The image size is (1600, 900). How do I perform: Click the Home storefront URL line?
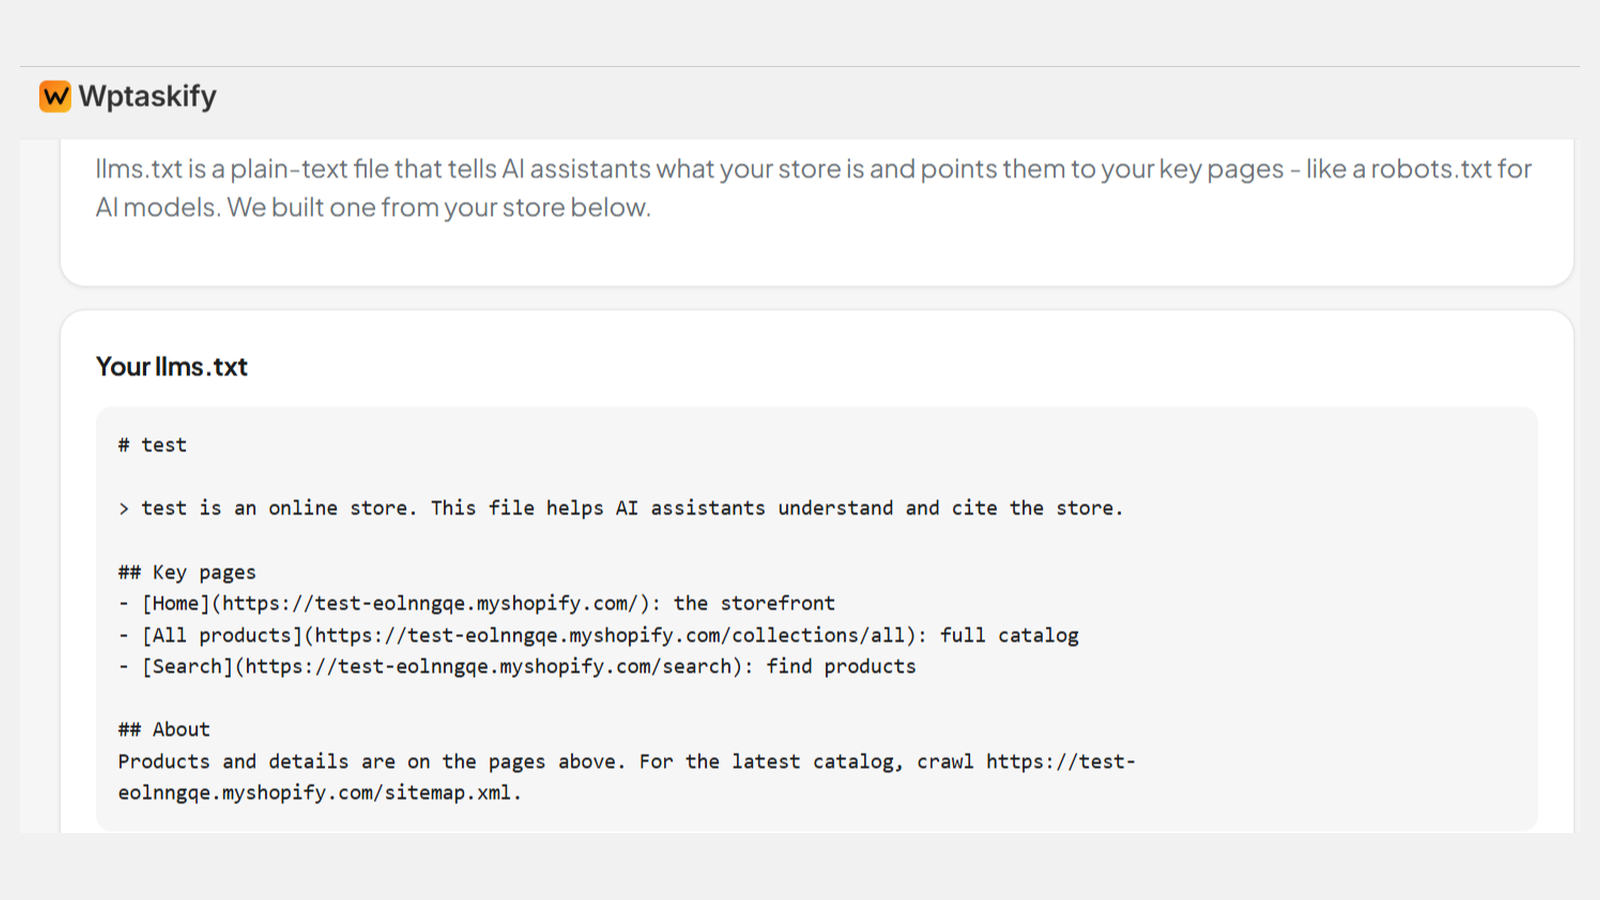tap(476, 603)
